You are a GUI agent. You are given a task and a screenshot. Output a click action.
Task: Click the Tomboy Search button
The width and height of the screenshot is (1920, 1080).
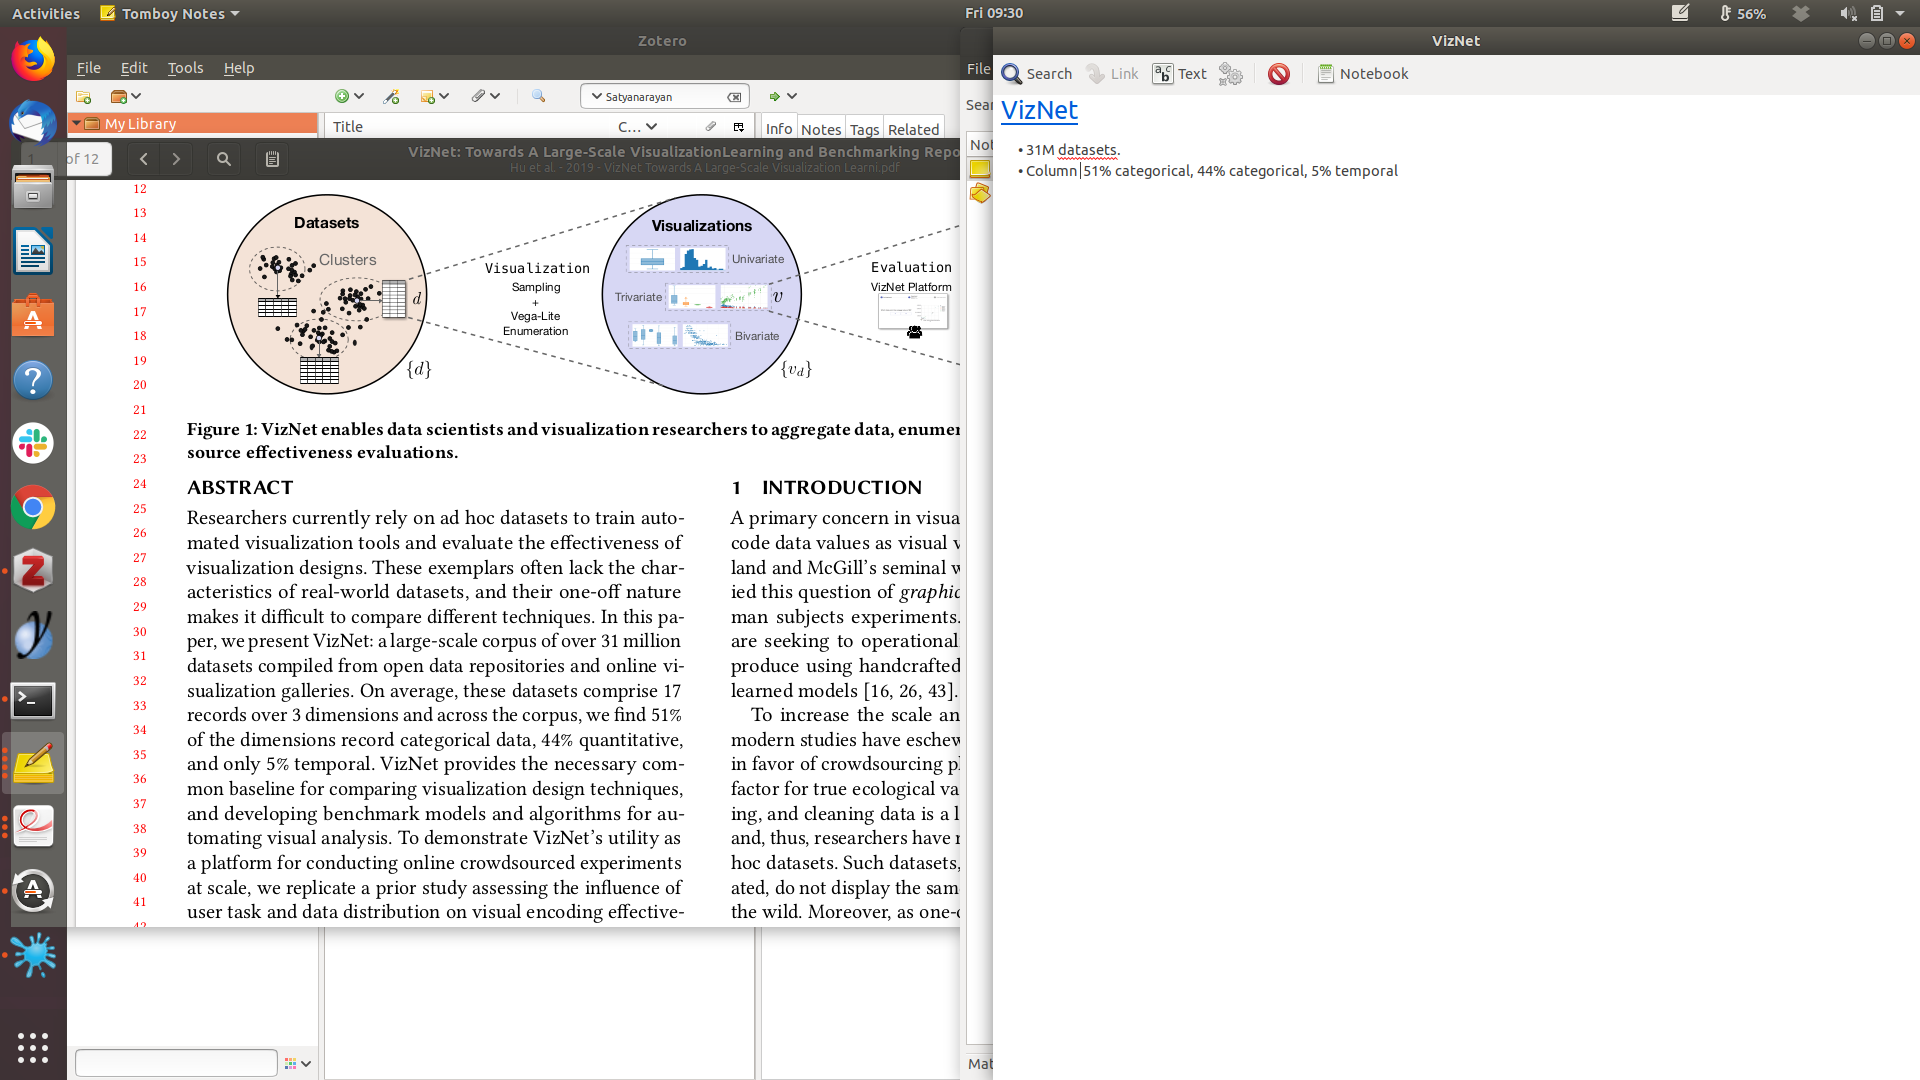pyautogui.click(x=1036, y=74)
